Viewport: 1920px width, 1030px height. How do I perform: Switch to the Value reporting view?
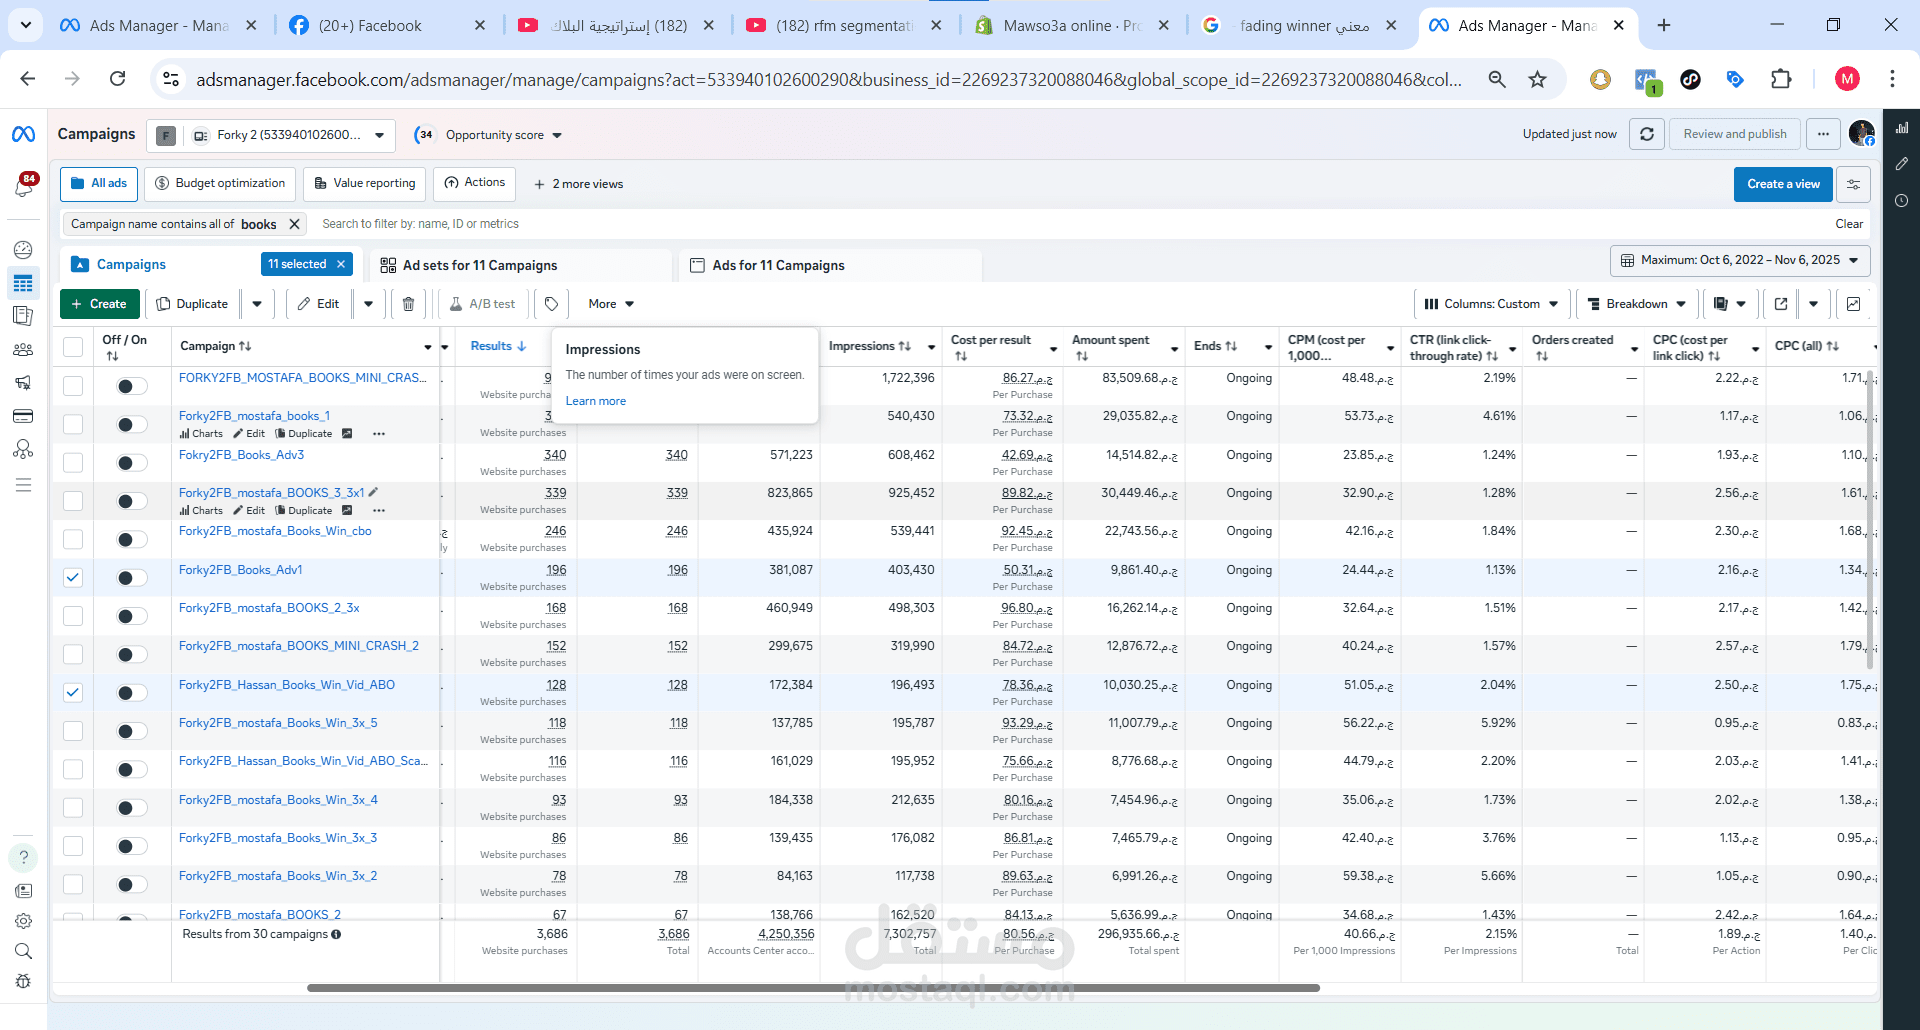tap(365, 183)
